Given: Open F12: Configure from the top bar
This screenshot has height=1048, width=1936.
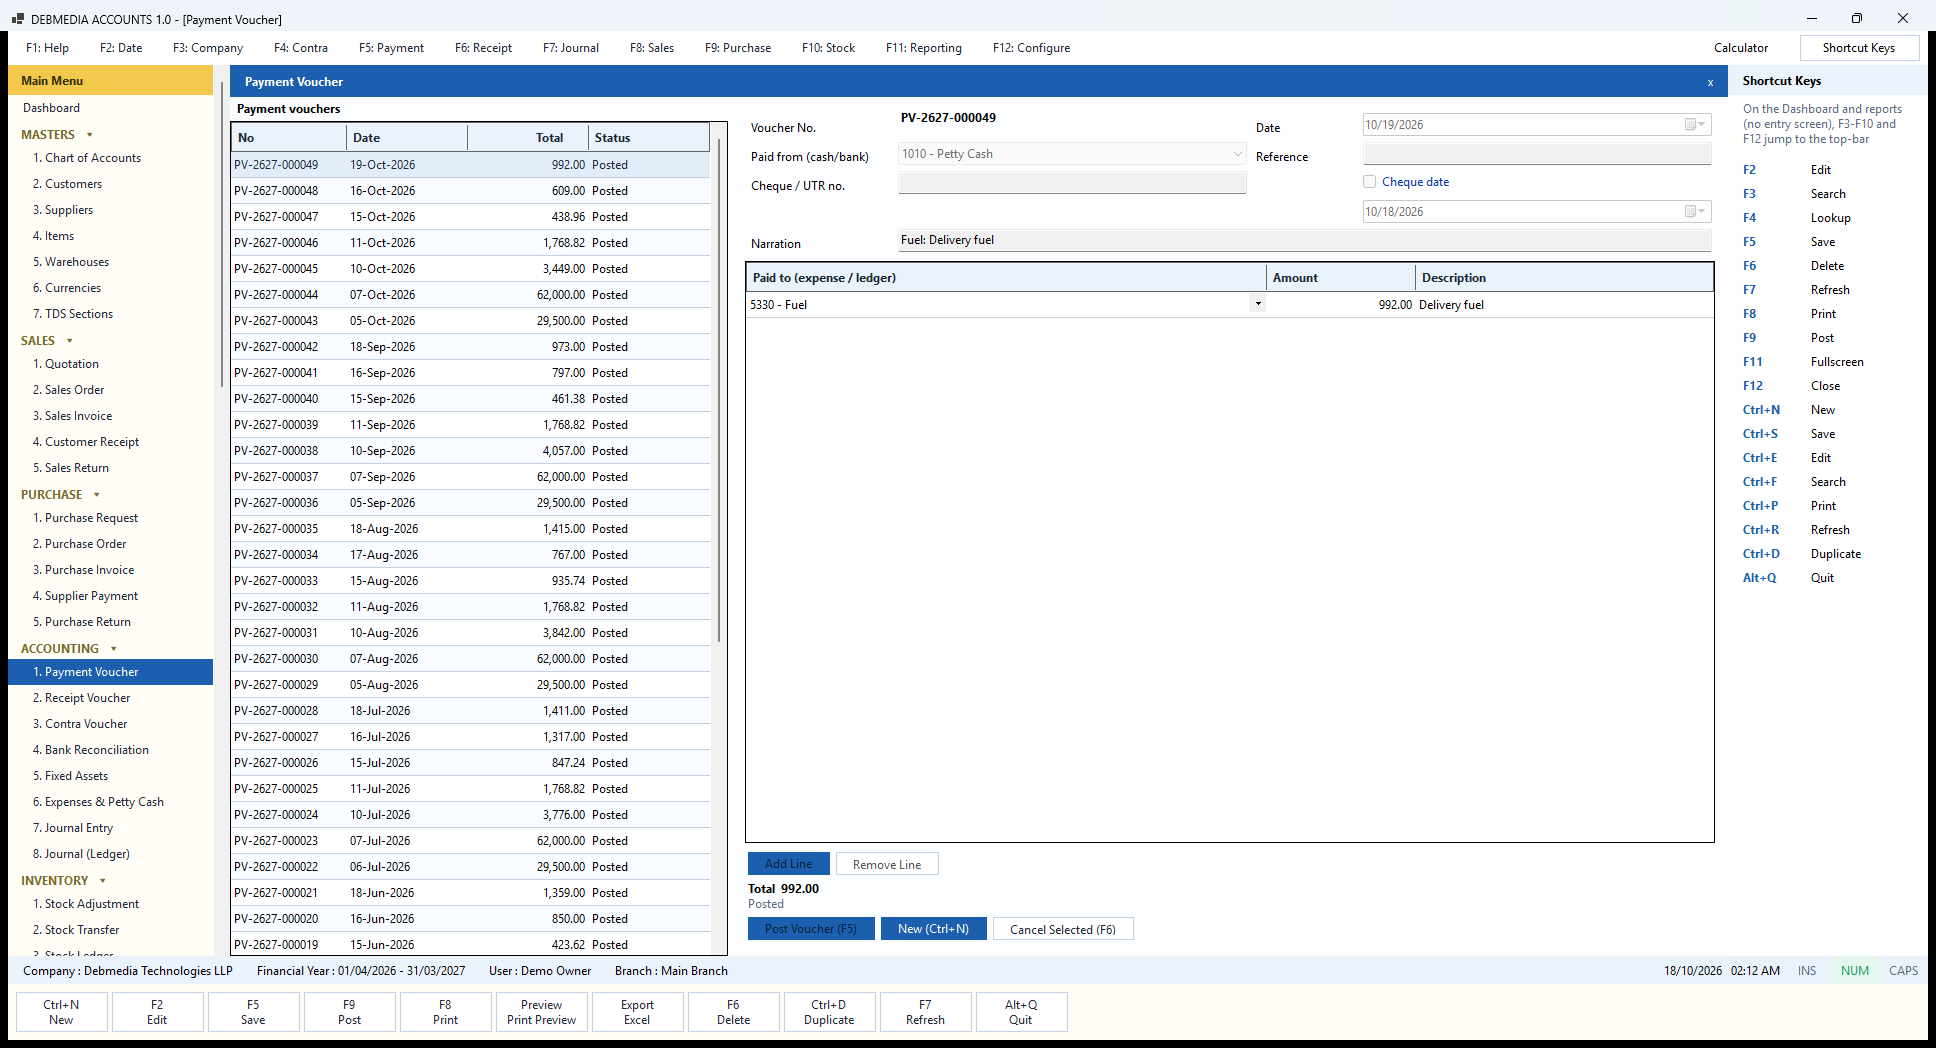Looking at the screenshot, I should pyautogui.click(x=1031, y=48).
